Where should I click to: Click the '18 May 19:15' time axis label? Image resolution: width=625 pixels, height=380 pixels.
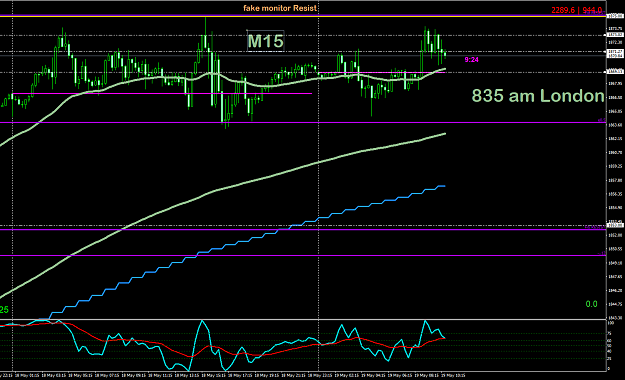point(267,375)
